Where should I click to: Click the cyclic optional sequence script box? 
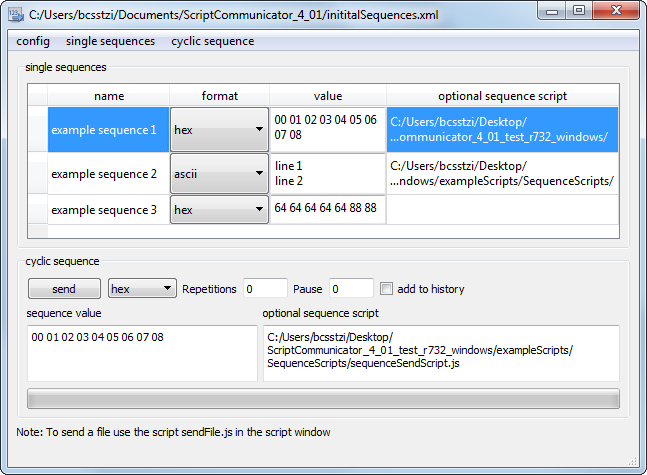pyautogui.click(x=441, y=353)
